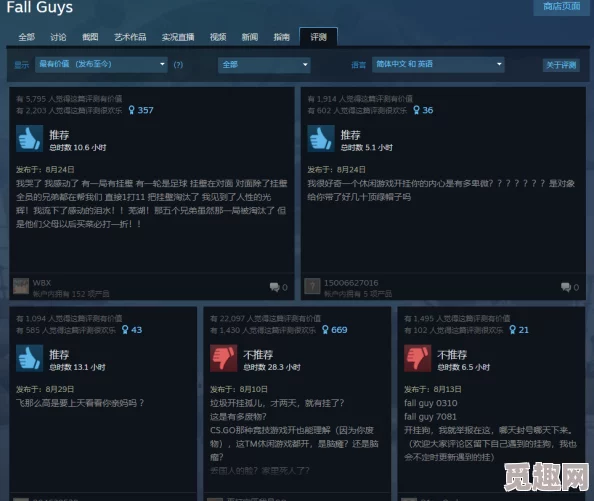Click the award icon next to 669

pos(325,330)
